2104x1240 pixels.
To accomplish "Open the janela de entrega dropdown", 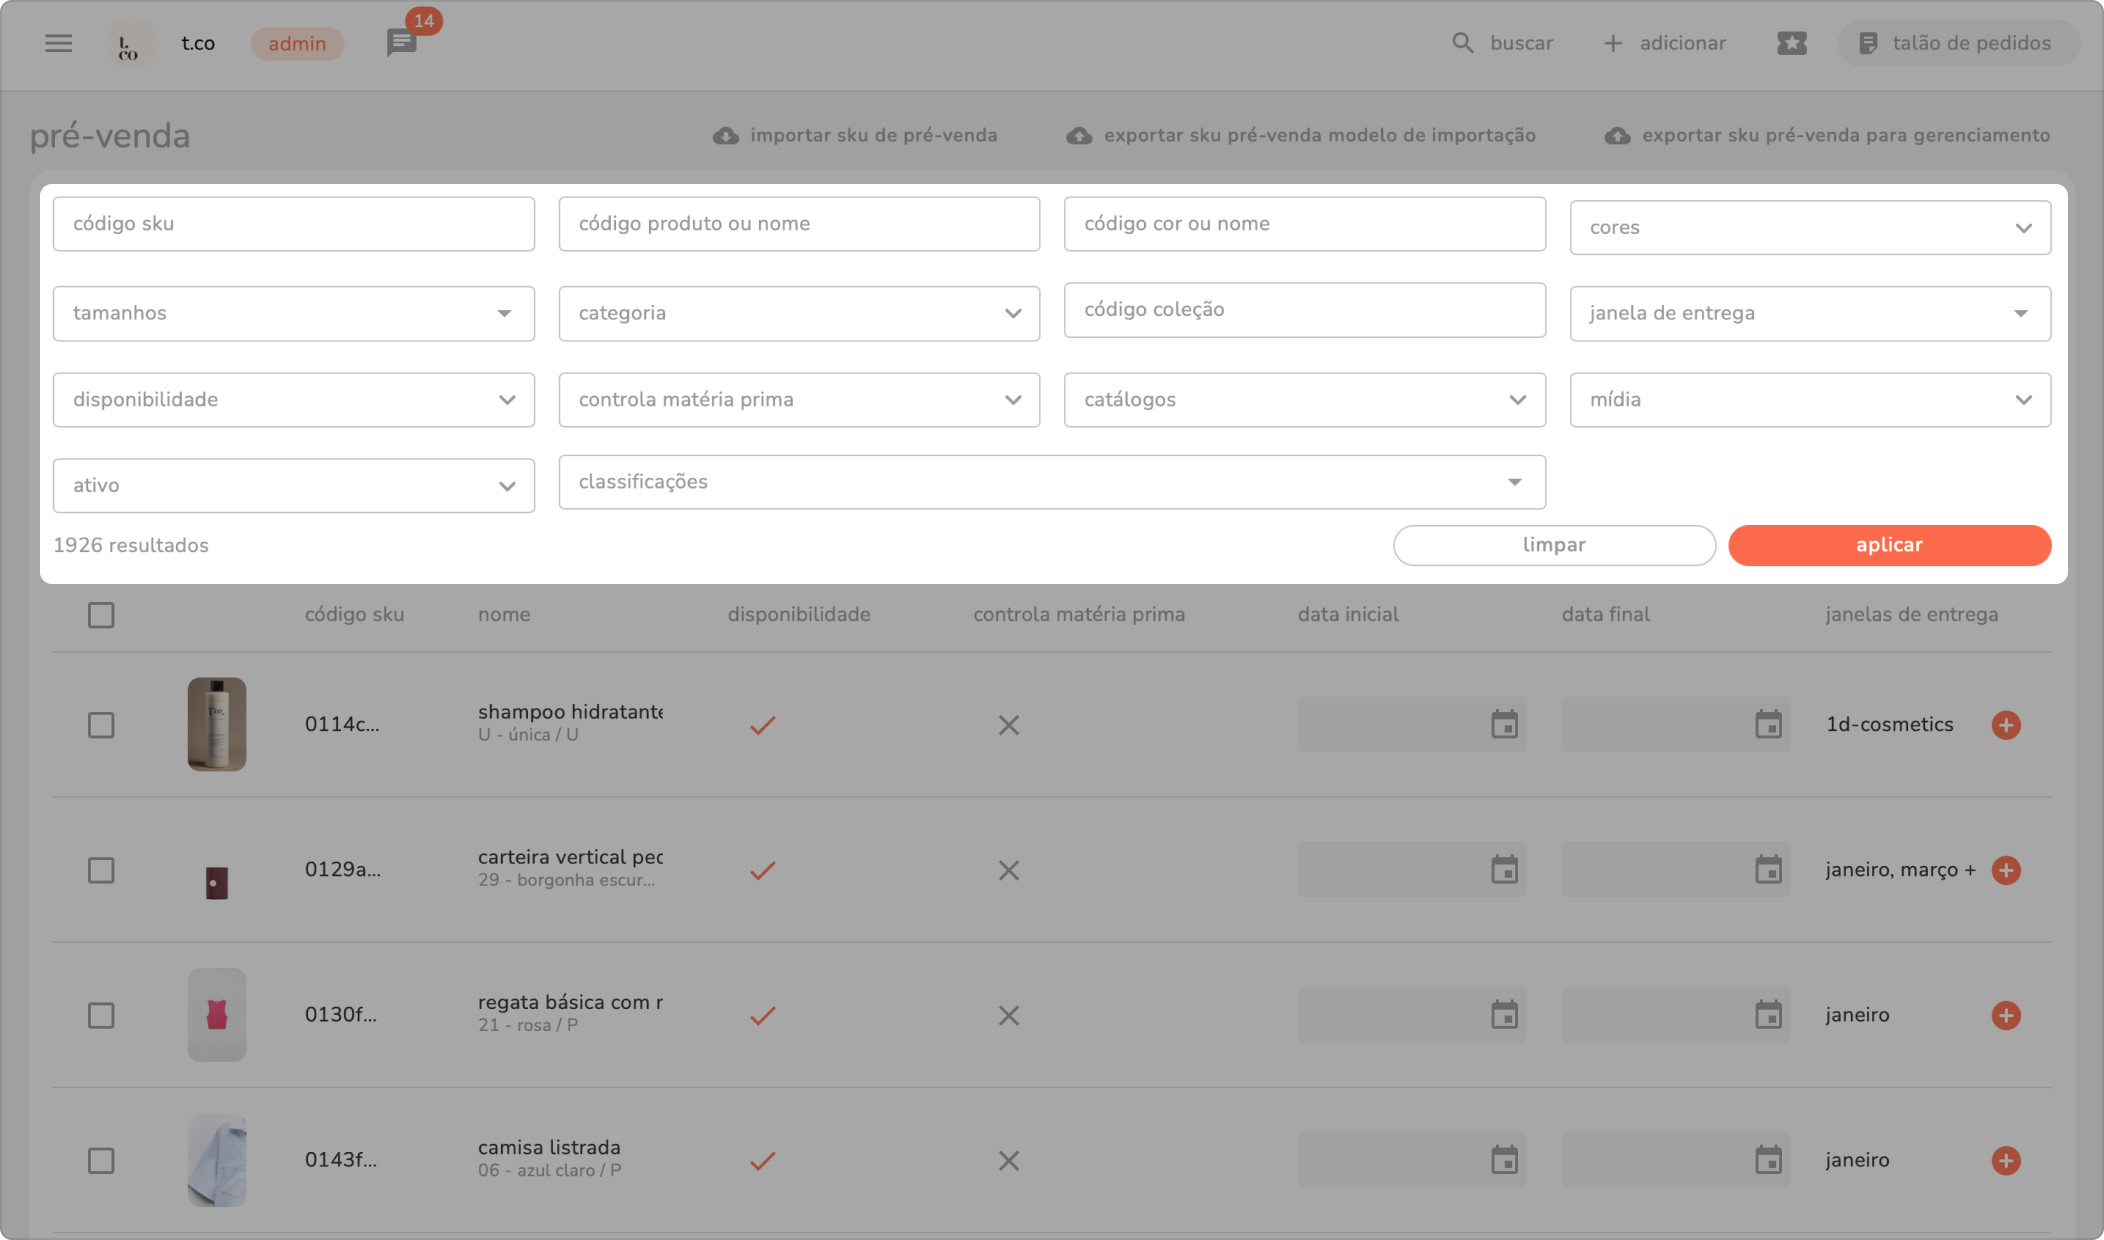I will click(x=1809, y=313).
